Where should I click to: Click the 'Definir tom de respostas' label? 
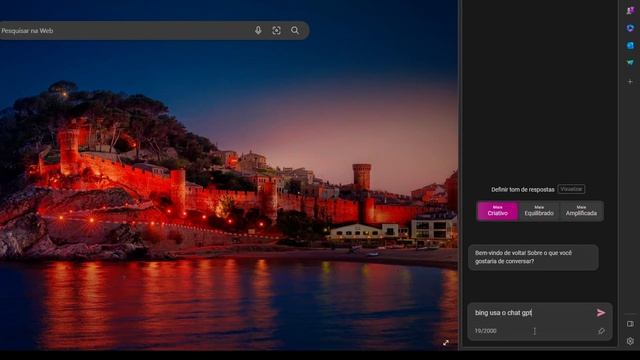click(522, 189)
